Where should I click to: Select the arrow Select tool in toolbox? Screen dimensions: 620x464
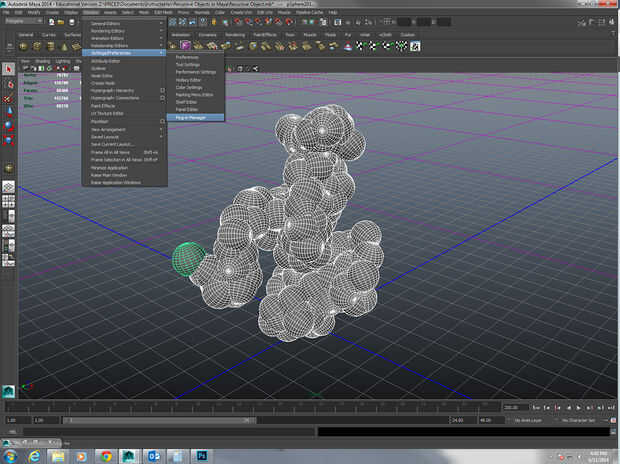9,69
